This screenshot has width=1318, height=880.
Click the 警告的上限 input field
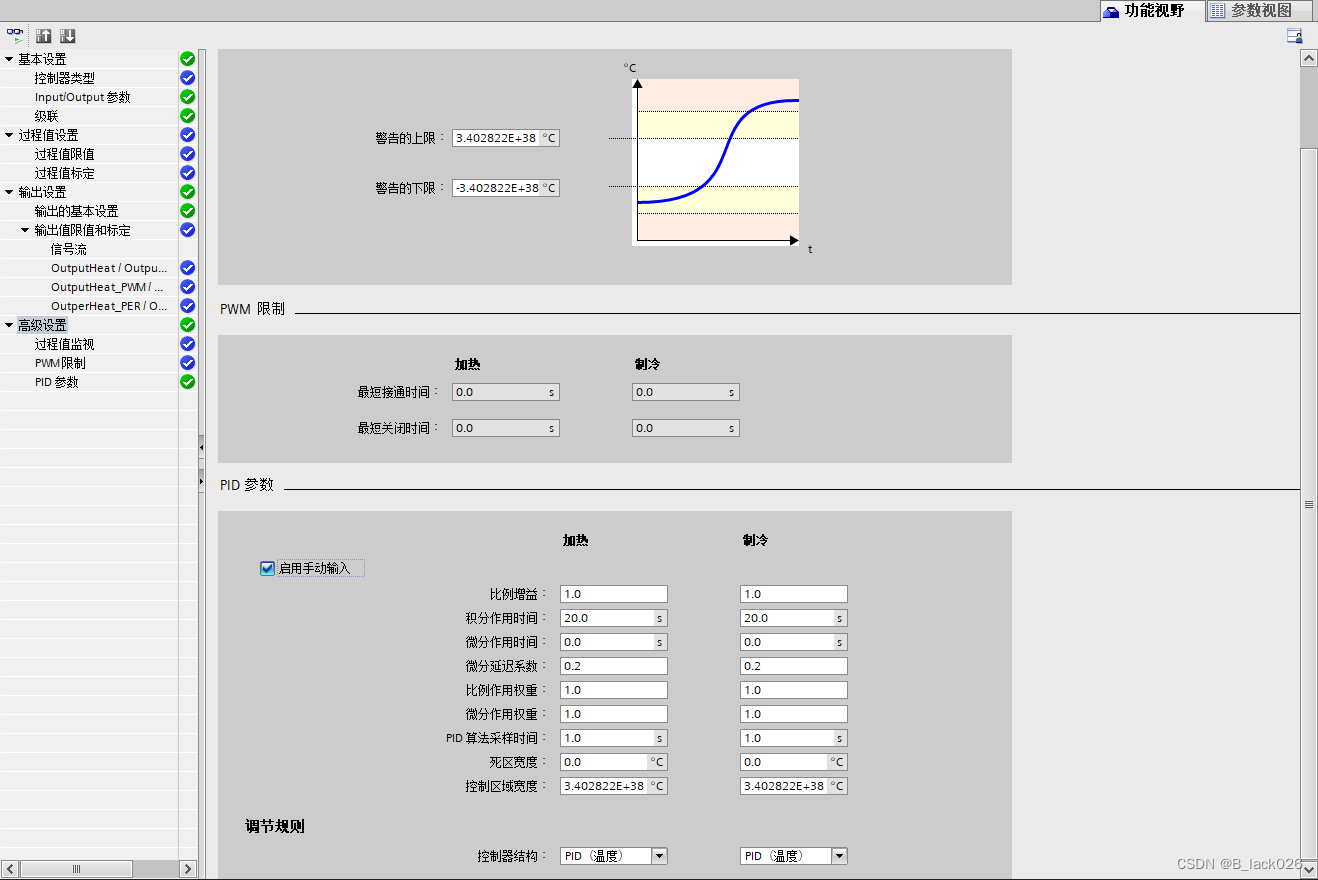(506, 138)
